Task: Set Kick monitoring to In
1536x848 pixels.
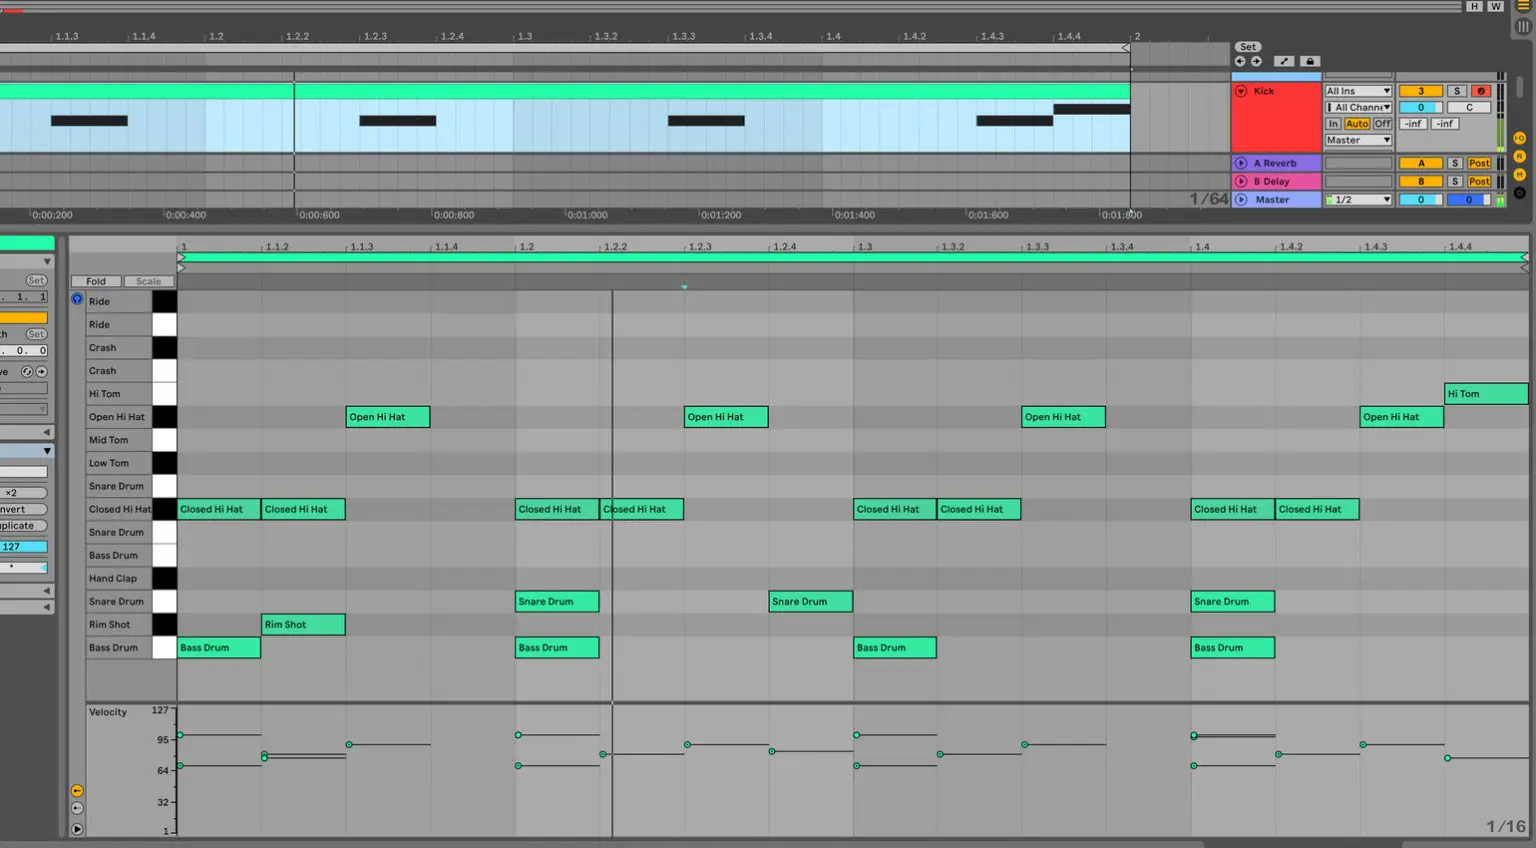Action: (1334, 123)
